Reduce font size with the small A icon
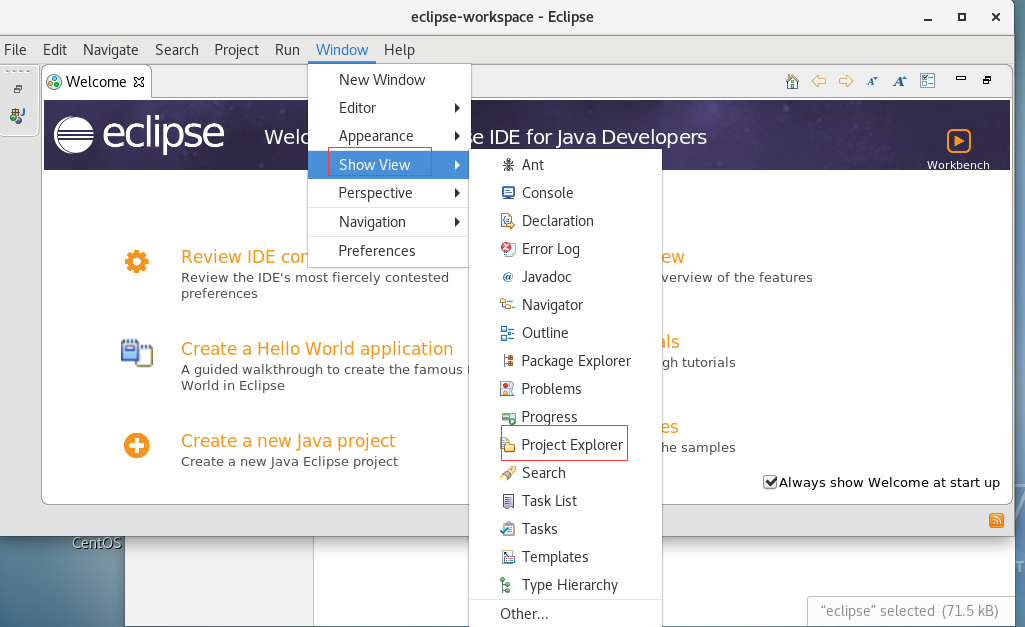The image size is (1025, 627). [x=872, y=81]
